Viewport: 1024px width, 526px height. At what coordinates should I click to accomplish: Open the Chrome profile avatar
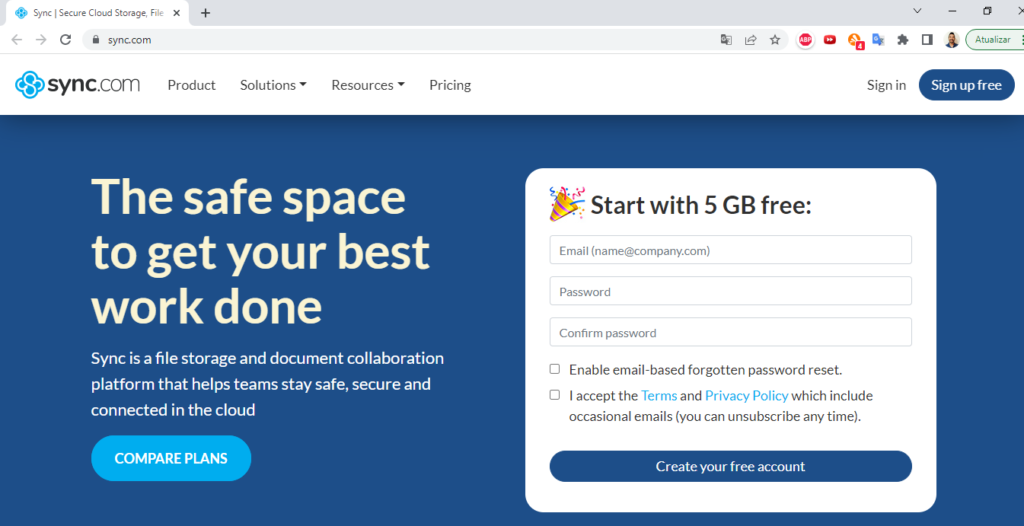click(952, 40)
